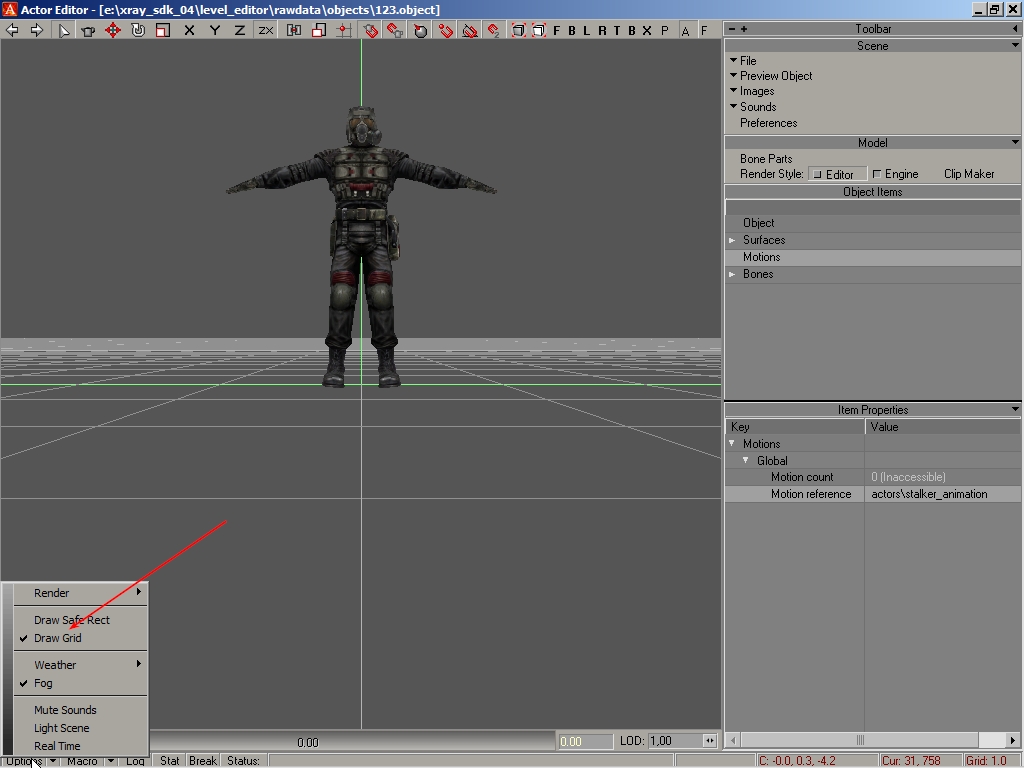
Task: Collapse the Motions group in Item Properties
Action: tap(732, 443)
